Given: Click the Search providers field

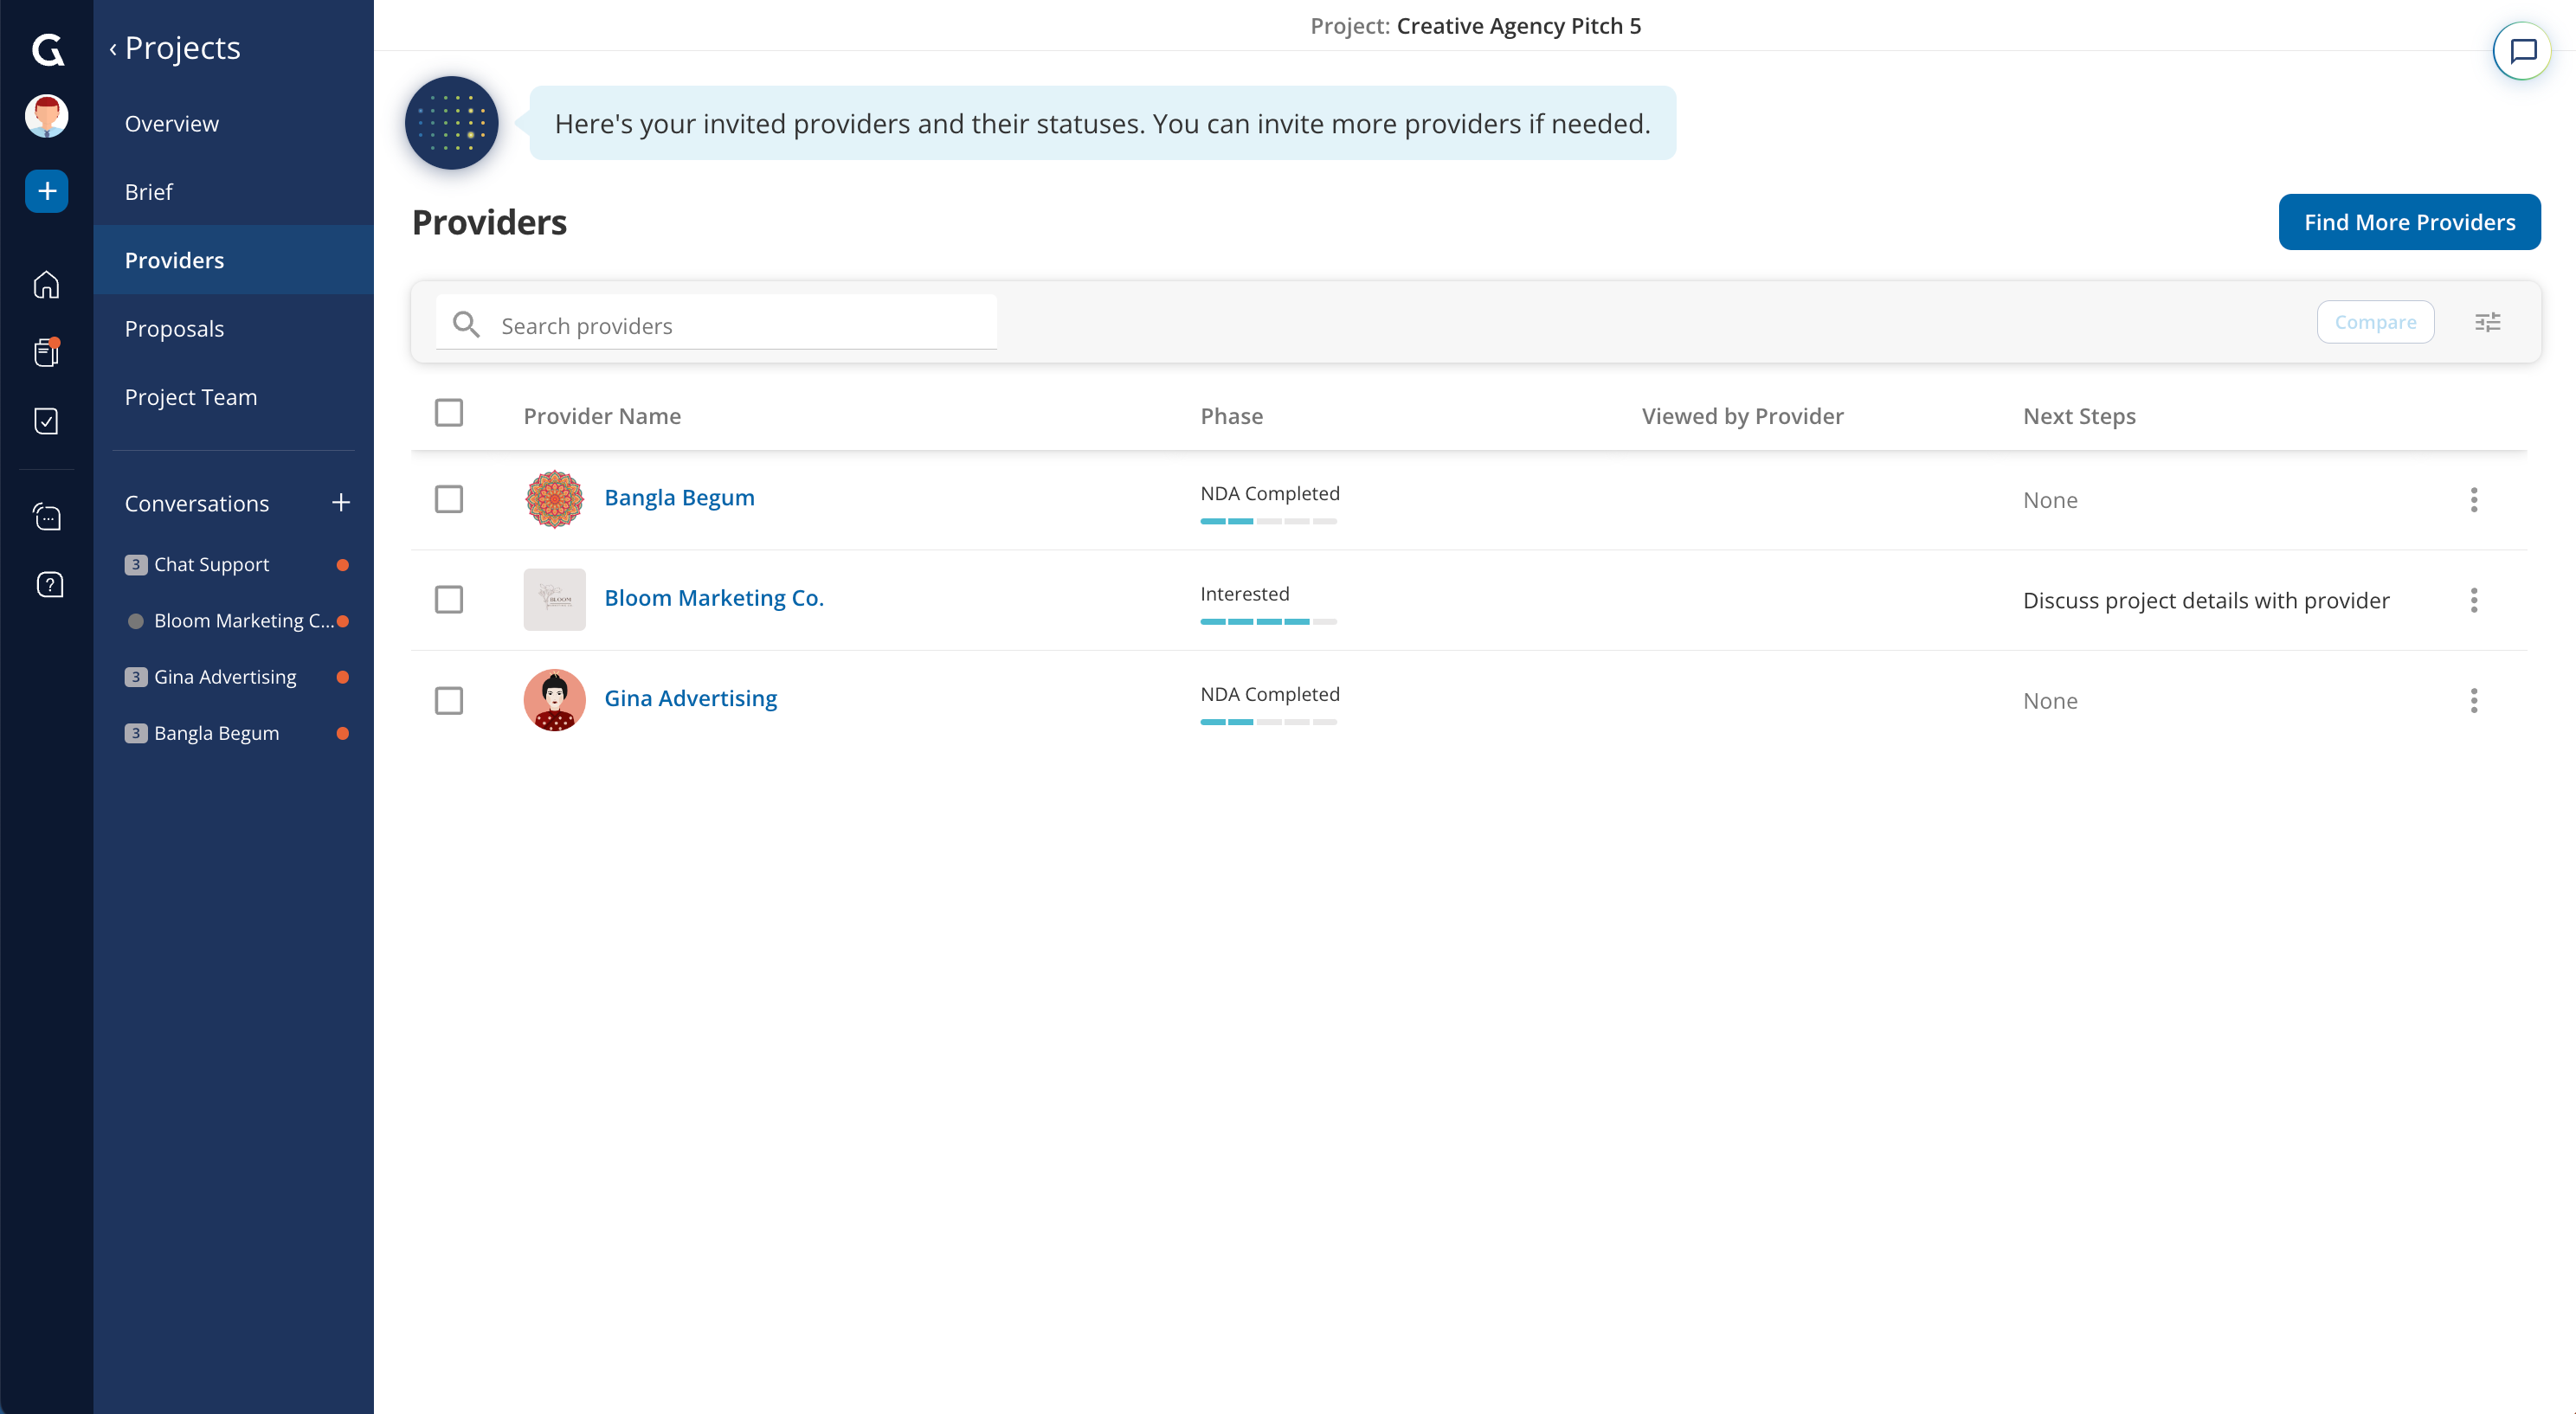Looking at the screenshot, I should (x=740, y=325).
